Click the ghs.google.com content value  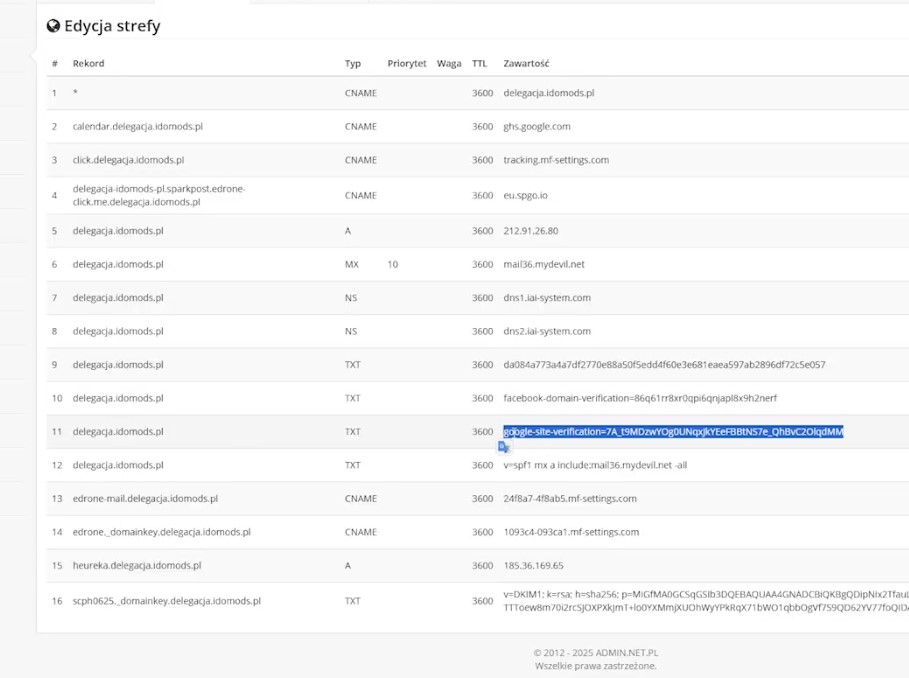pyautogui.click(x=537, y=127)
